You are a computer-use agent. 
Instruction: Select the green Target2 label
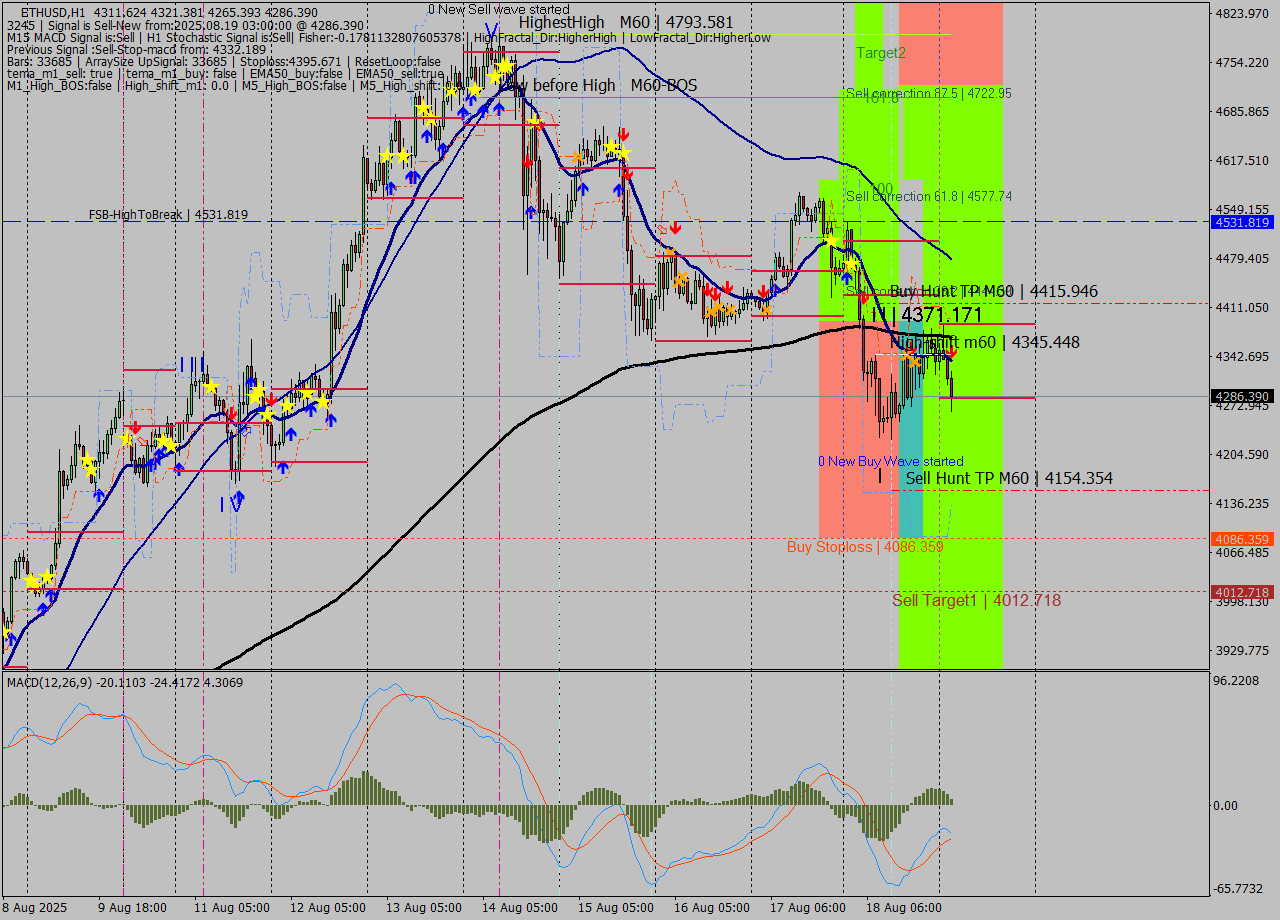880,53
